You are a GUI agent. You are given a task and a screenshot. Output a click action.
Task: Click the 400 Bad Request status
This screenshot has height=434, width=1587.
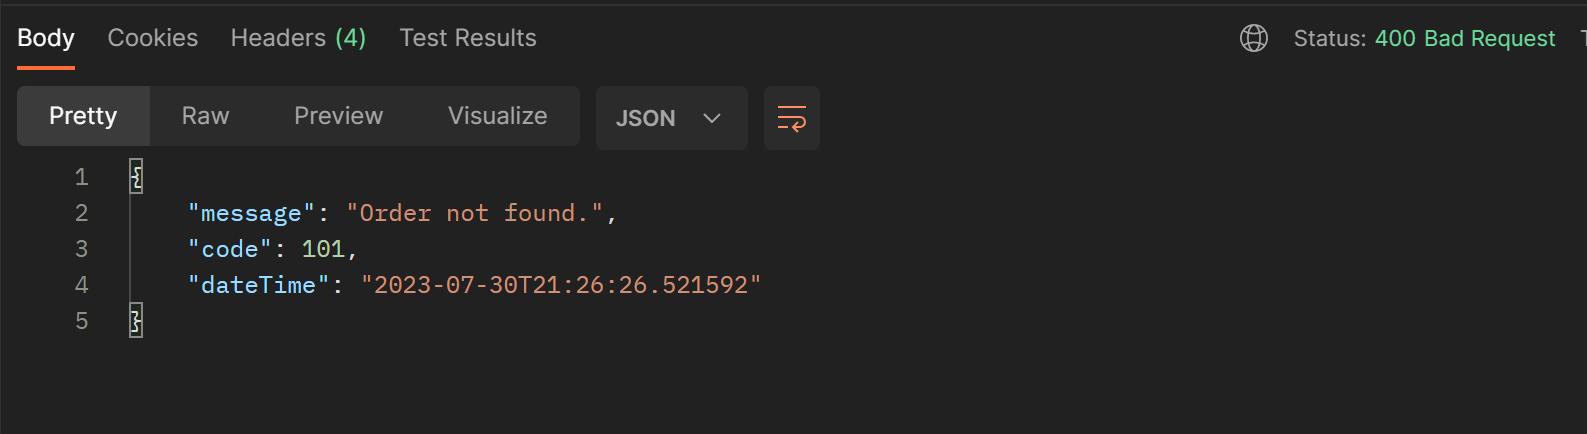pos(1465,38)
